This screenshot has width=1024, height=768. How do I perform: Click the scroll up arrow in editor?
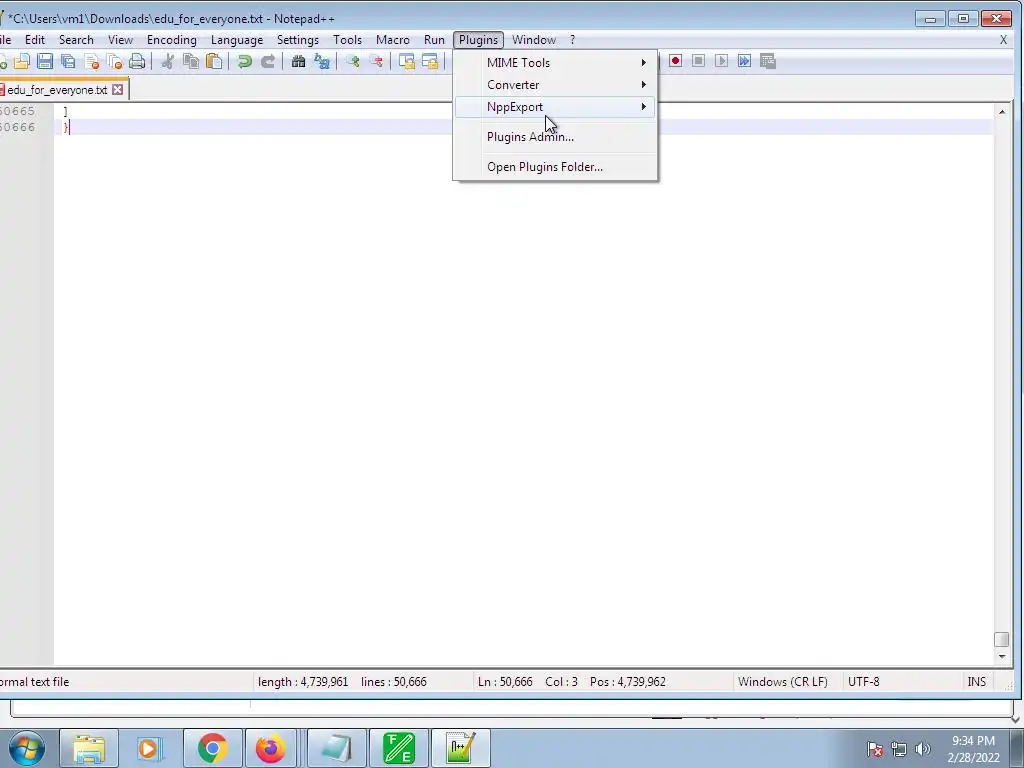coord(1001,112)
